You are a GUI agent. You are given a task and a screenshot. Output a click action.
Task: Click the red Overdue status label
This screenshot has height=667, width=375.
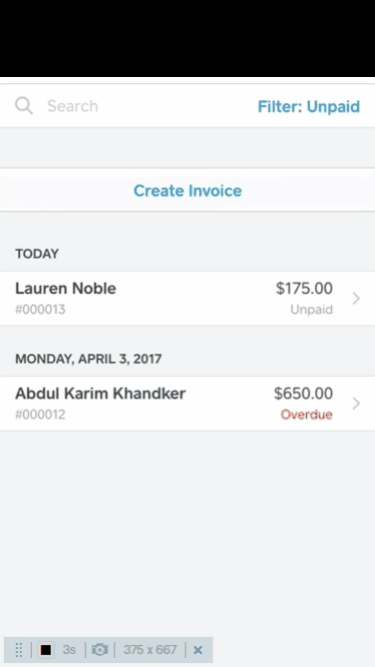point(307,414)
